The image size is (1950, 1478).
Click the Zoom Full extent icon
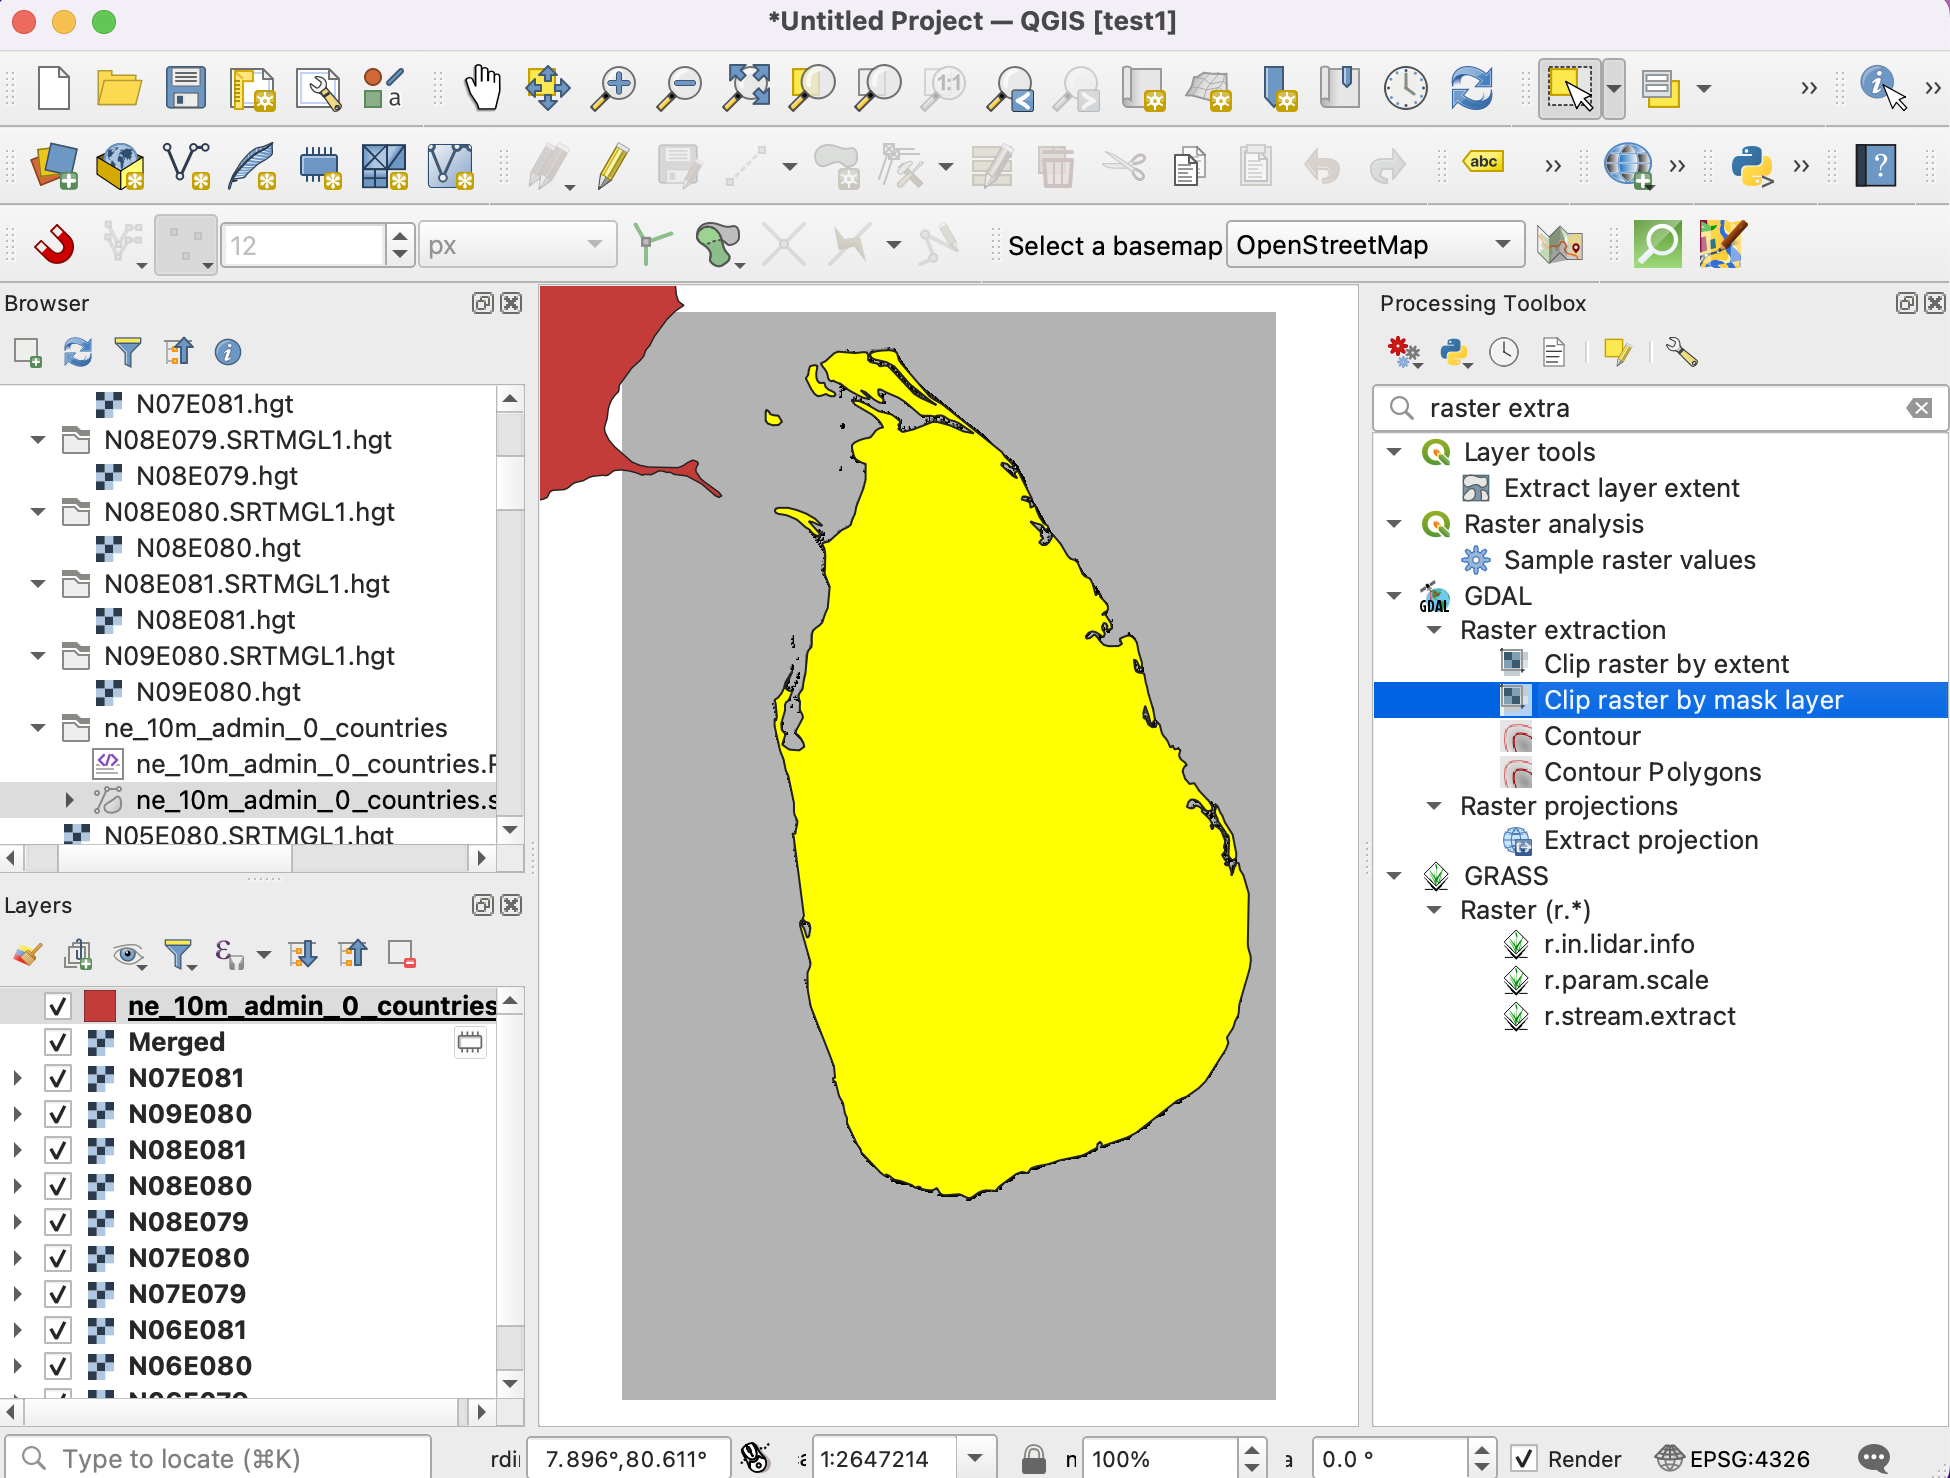(x=747, y=88)
